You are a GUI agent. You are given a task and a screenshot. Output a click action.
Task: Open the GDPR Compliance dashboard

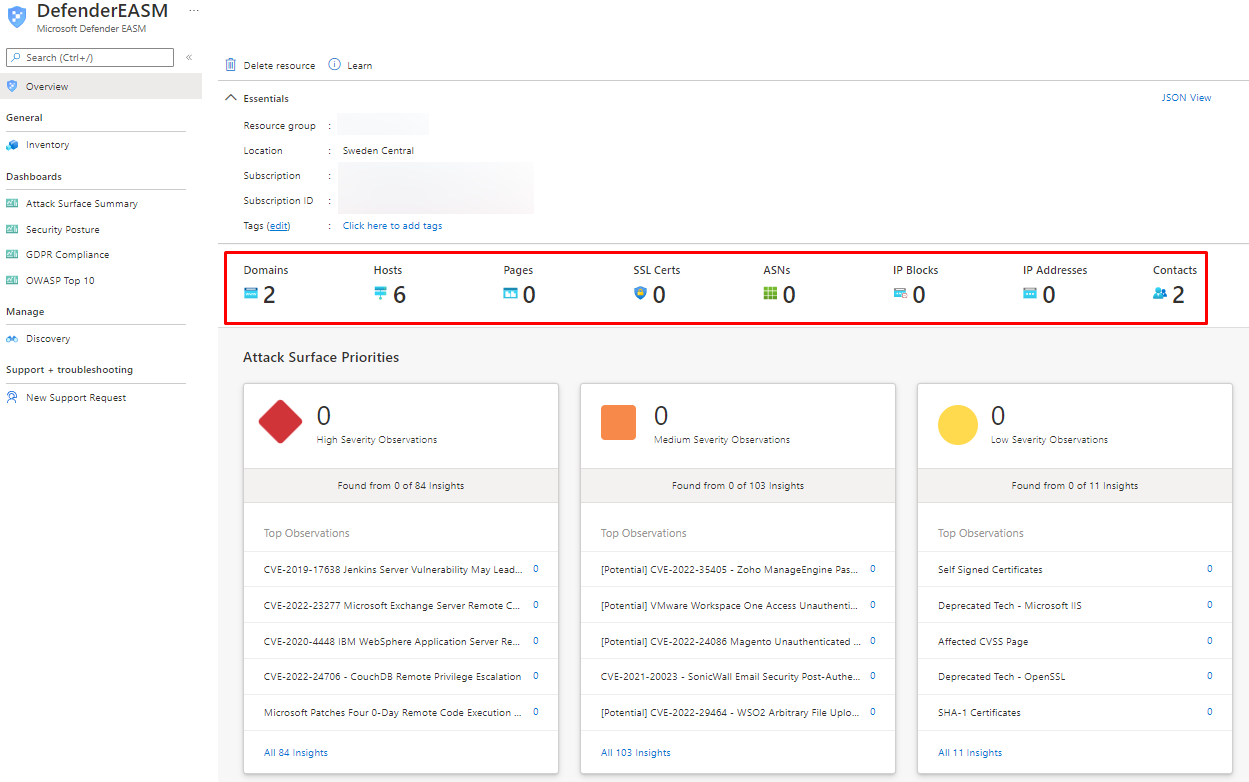click(x=67, y=255)
